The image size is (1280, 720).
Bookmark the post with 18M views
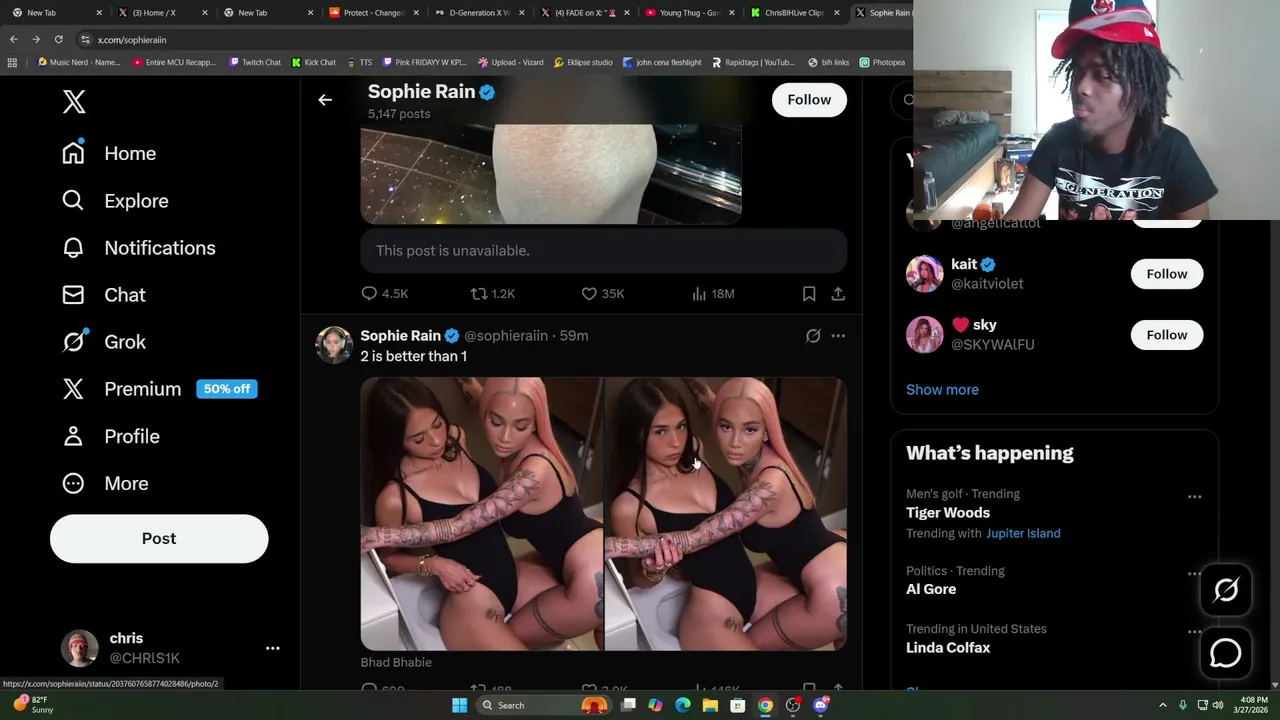(809, 293)
